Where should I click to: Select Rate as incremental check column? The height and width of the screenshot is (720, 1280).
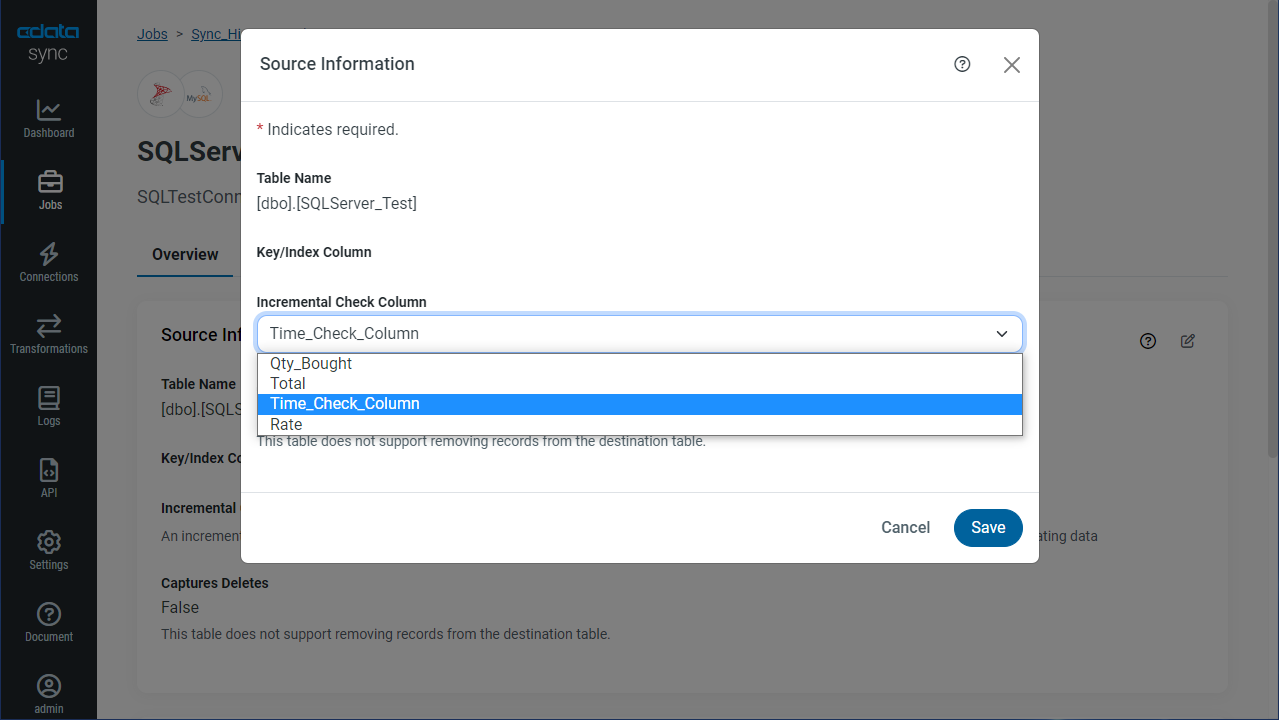click(286, 425)
